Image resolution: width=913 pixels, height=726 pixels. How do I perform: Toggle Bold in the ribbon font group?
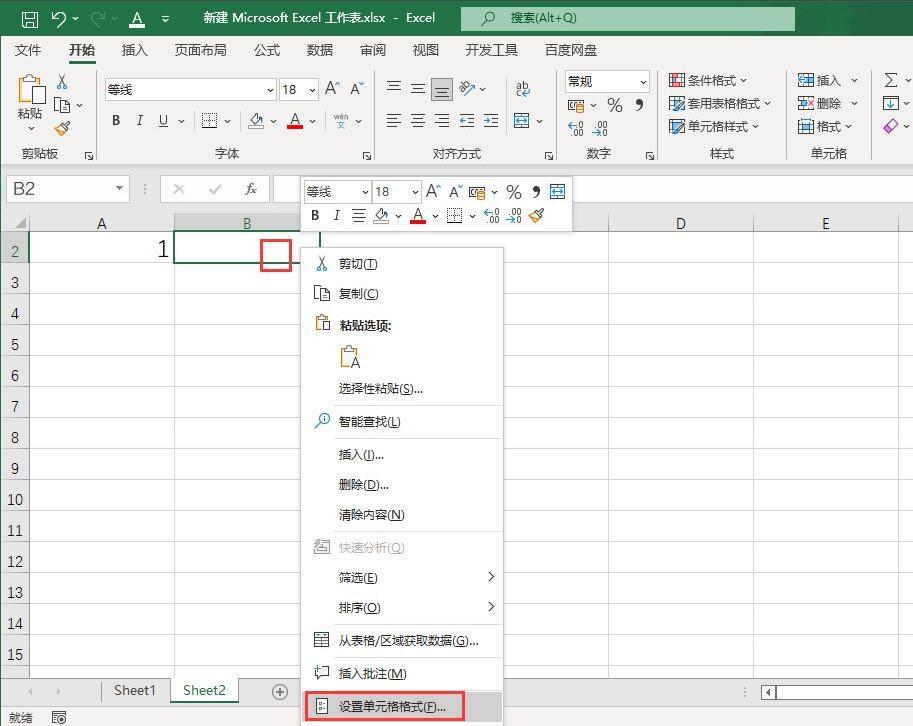pos(116,121)
